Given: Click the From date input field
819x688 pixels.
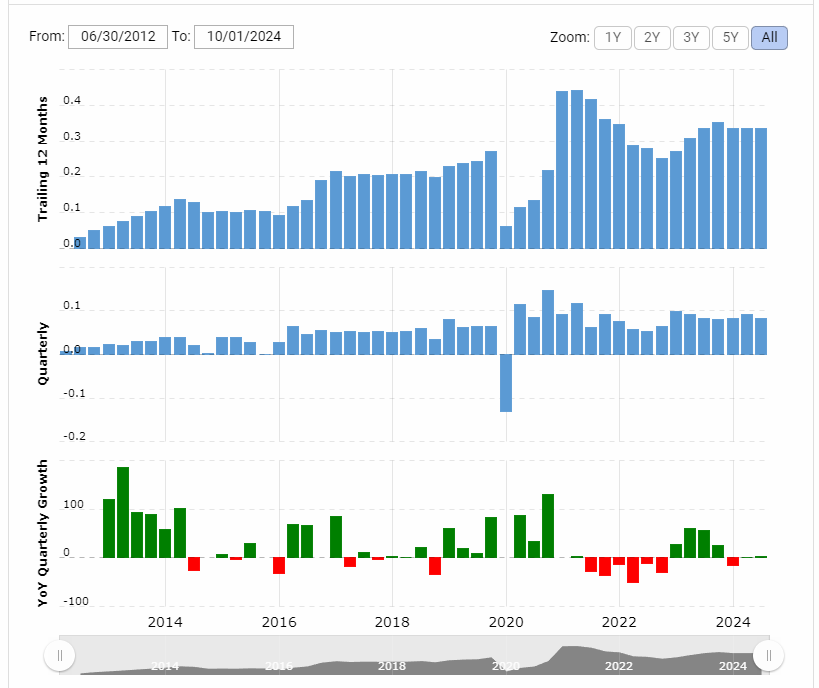Looking at the screenshot, I should click(118, 37).
